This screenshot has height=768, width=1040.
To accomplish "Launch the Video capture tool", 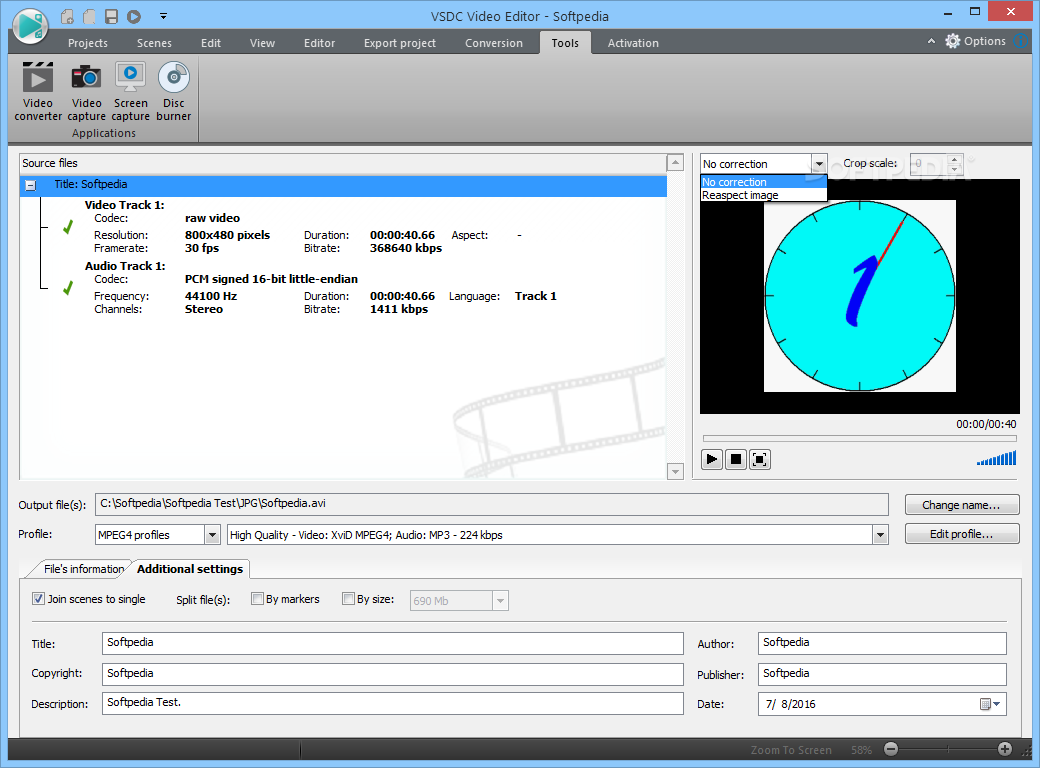I will [86, 92].
